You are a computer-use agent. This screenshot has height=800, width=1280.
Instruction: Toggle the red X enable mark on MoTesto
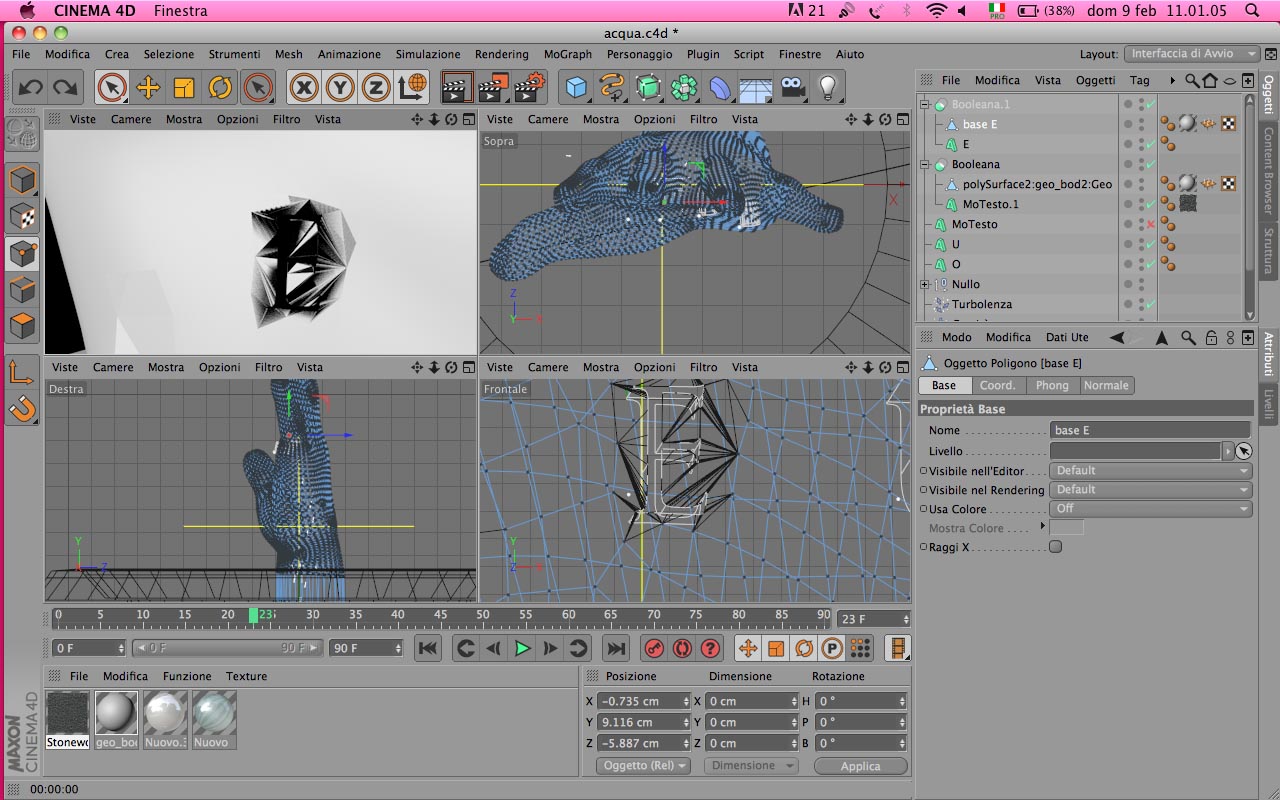coord(1150,224)
